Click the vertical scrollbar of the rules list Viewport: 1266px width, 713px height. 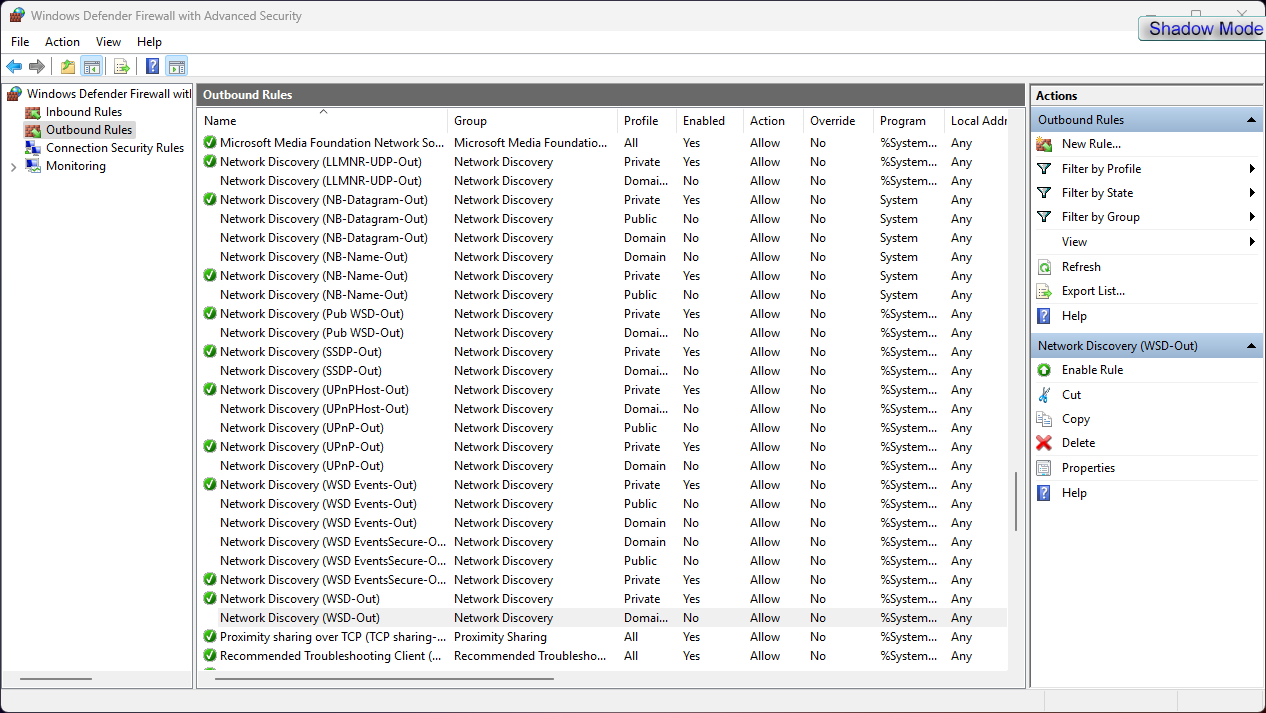(x=1016, y=501)
